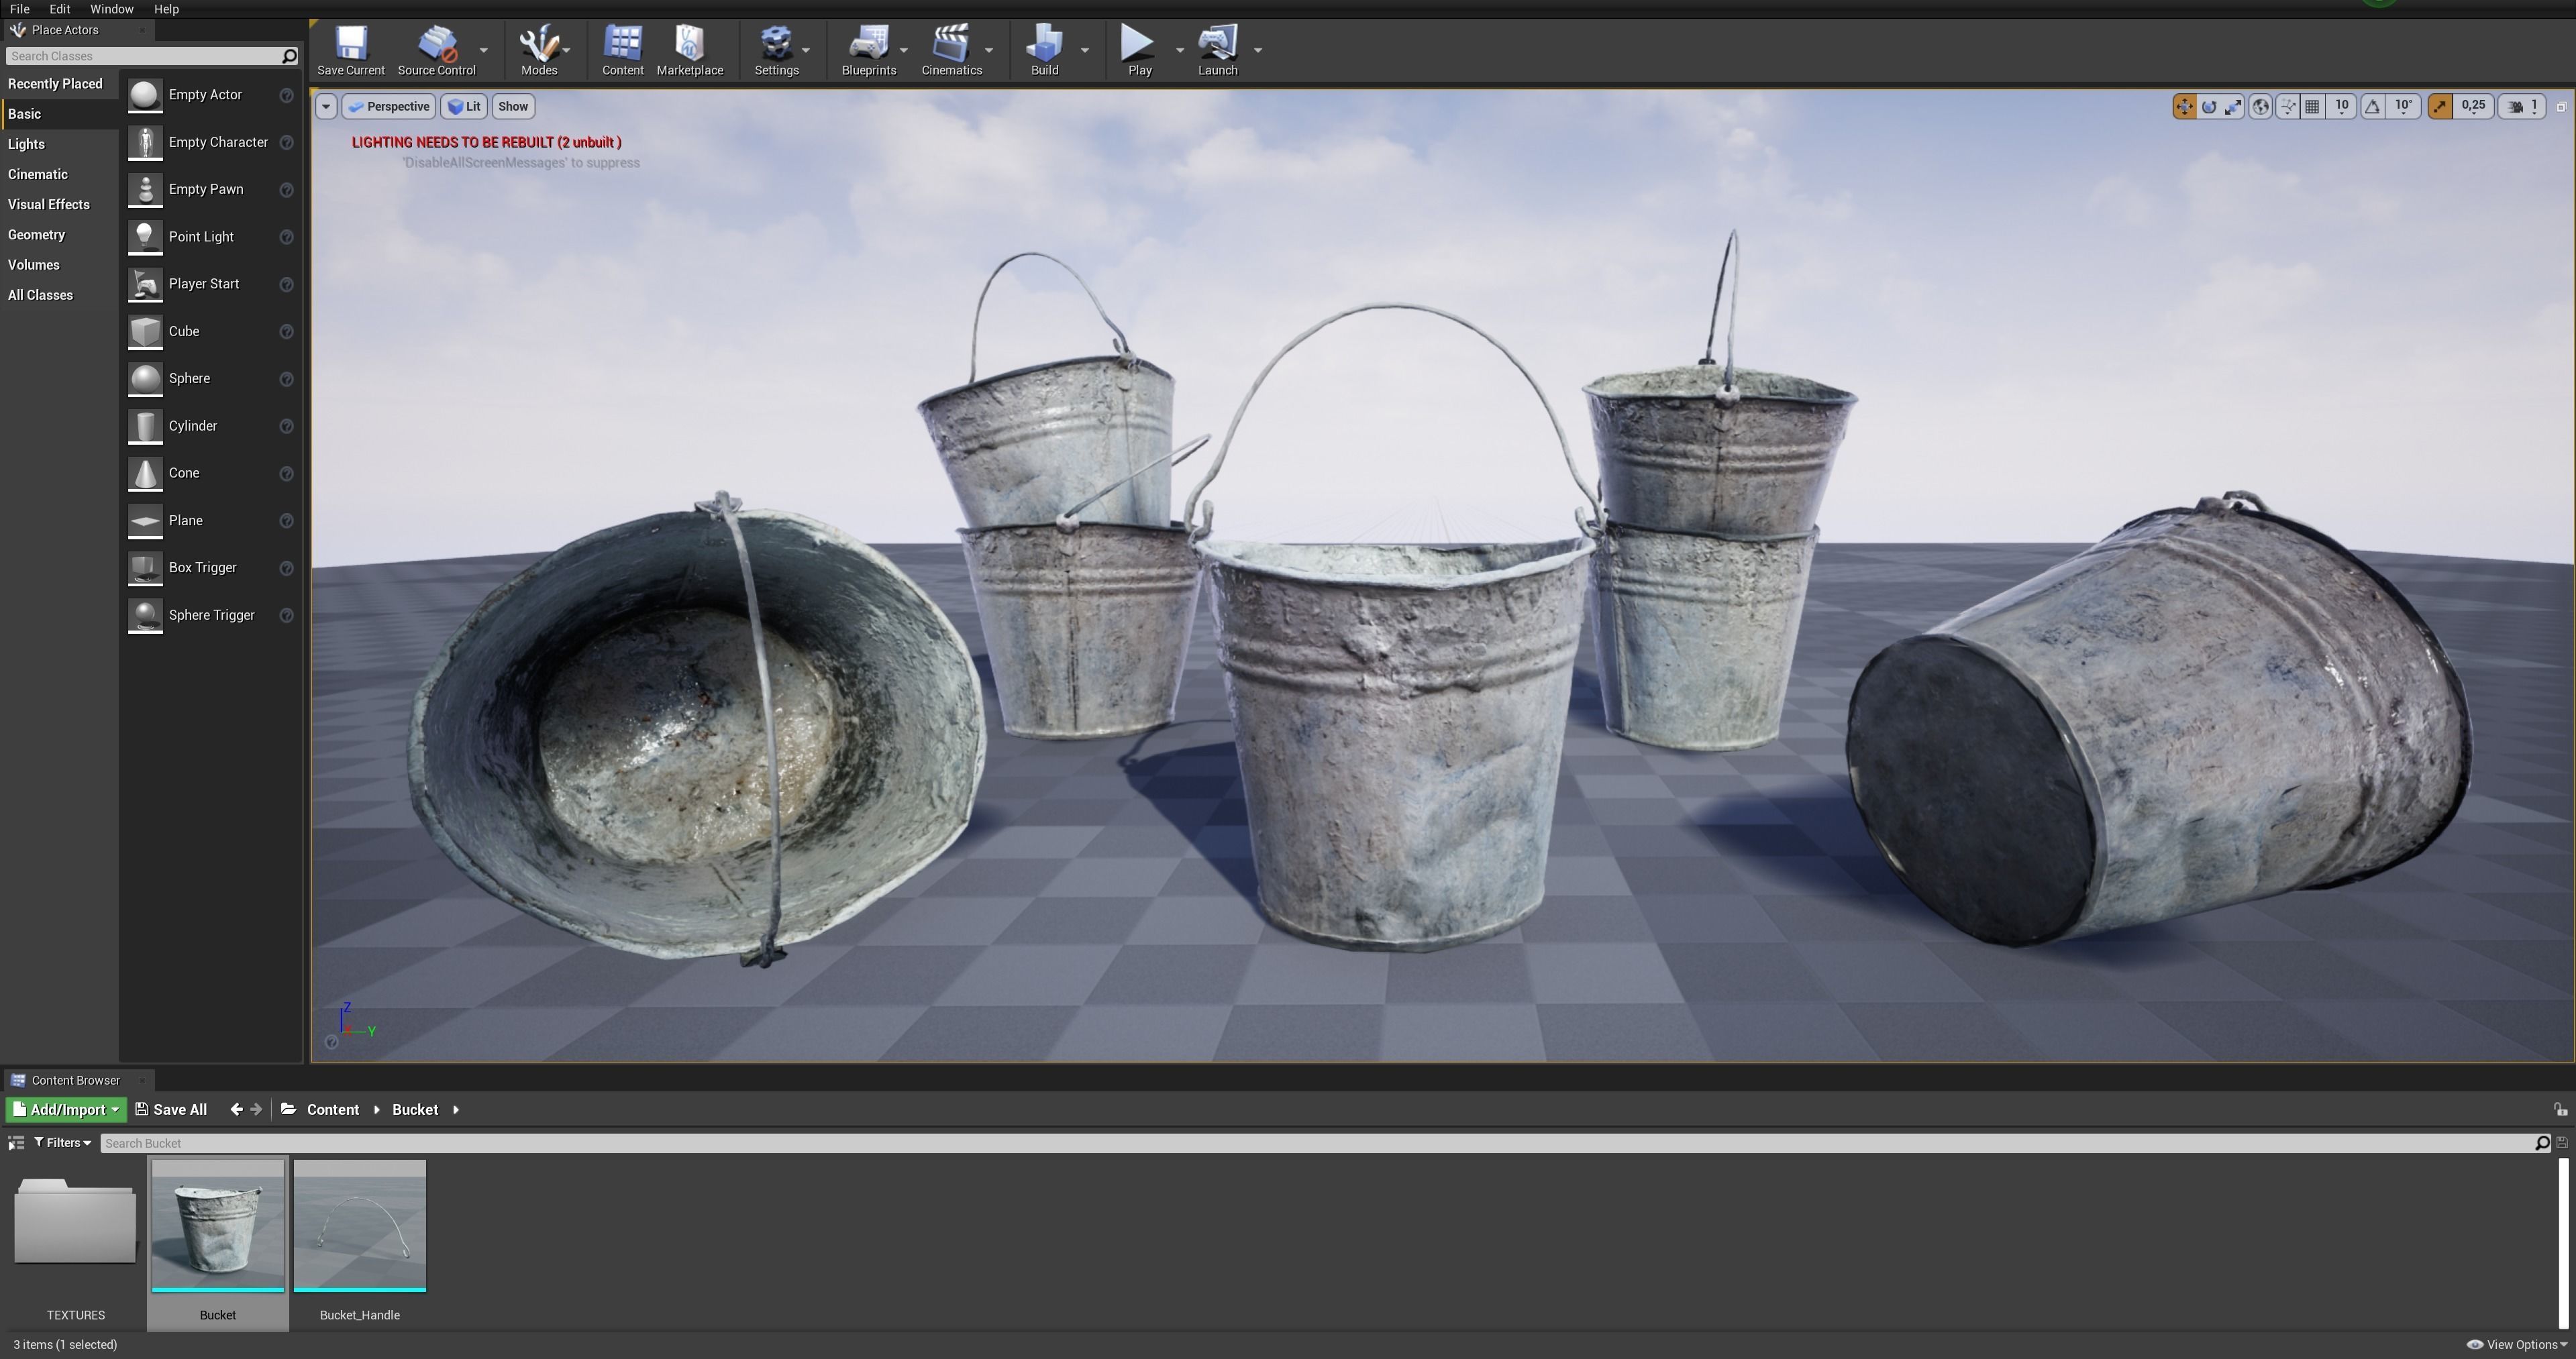Open help for Empty Actor
2576x1359 pixels.
[x=286, y=95]
